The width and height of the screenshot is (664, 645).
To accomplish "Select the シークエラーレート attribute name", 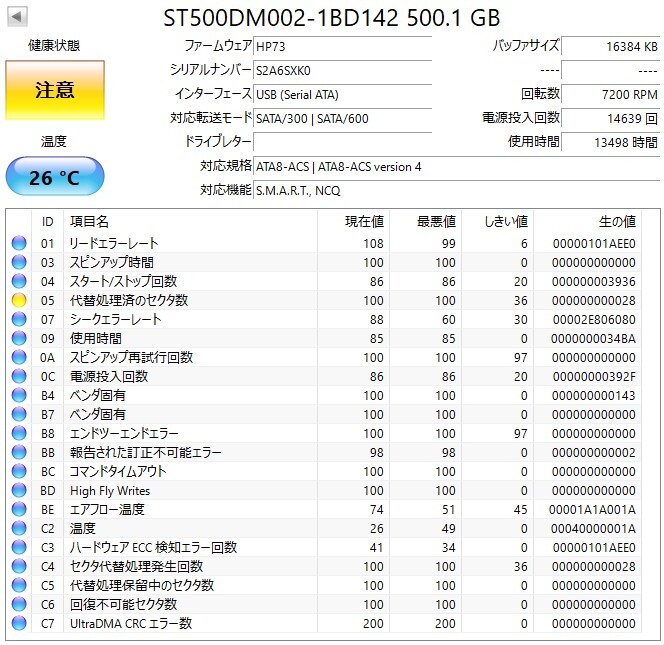I will [x=116, y=319].
